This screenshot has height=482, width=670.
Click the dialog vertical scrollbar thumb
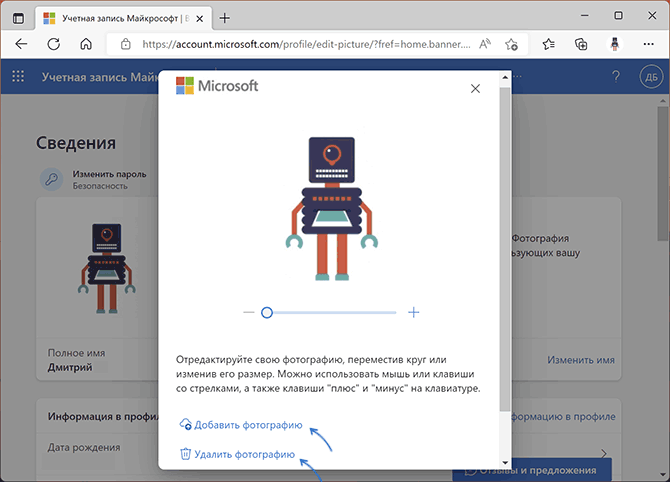505,249
